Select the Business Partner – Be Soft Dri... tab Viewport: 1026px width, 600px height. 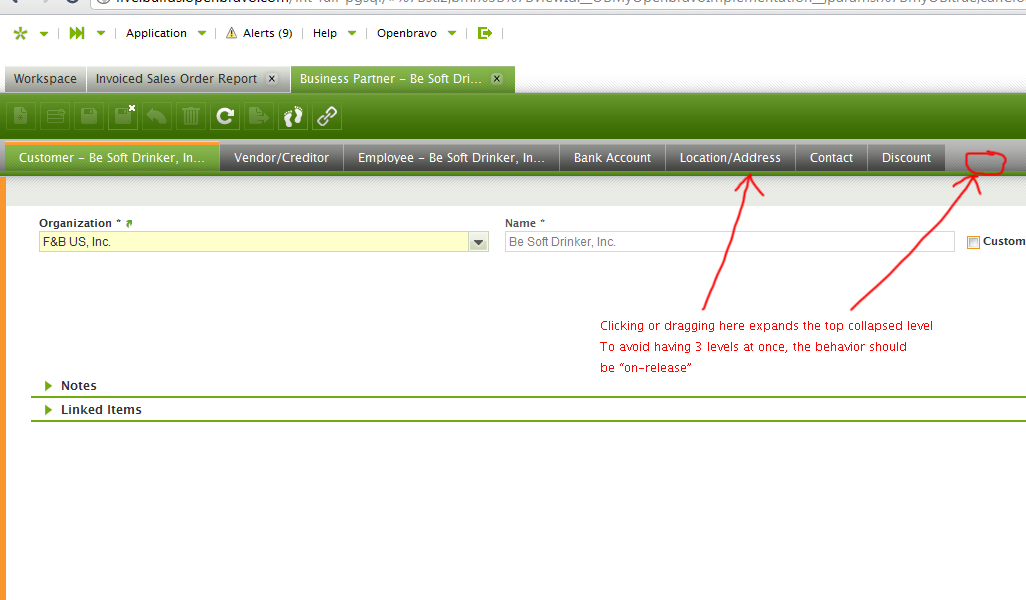[x=391, y=79]
